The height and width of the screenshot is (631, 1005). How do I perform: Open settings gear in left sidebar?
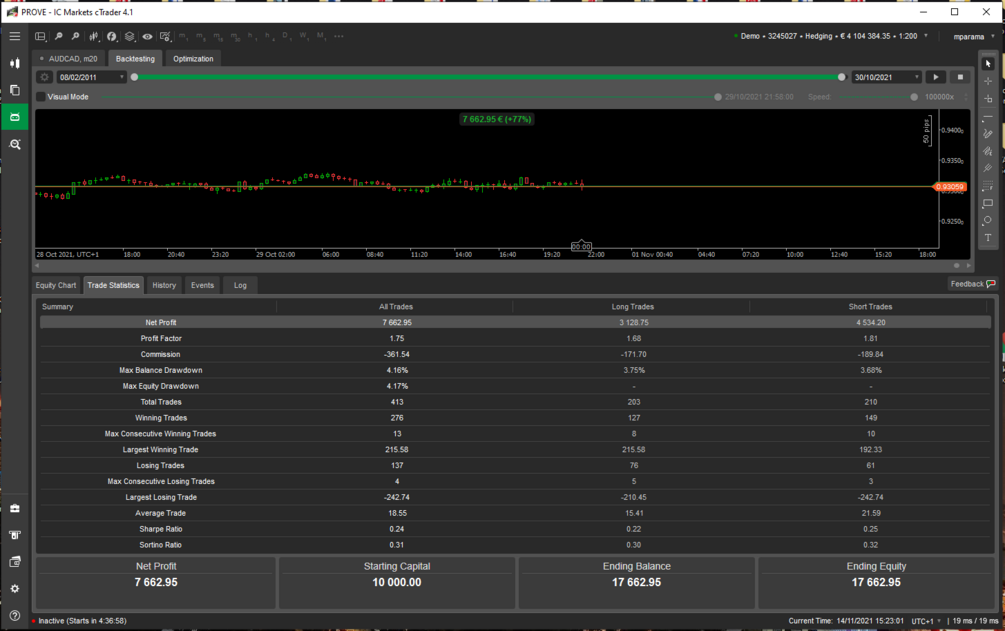[14, 589]
